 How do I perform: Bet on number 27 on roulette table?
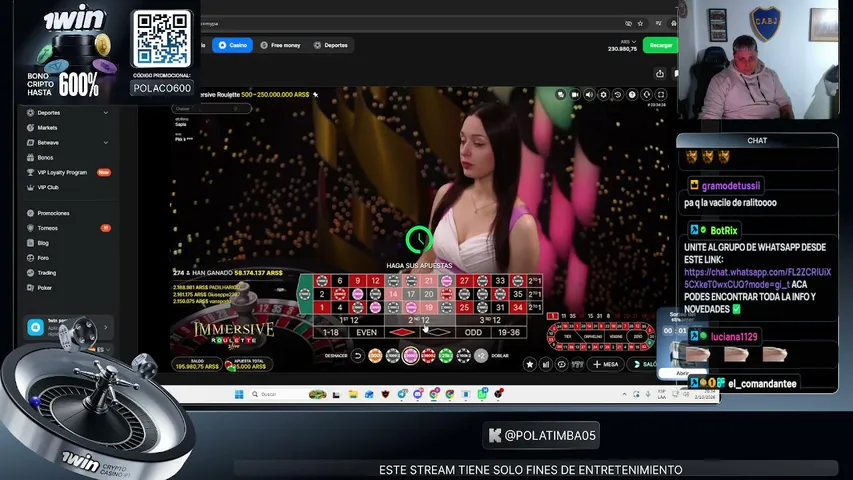(x=464, y=281)
